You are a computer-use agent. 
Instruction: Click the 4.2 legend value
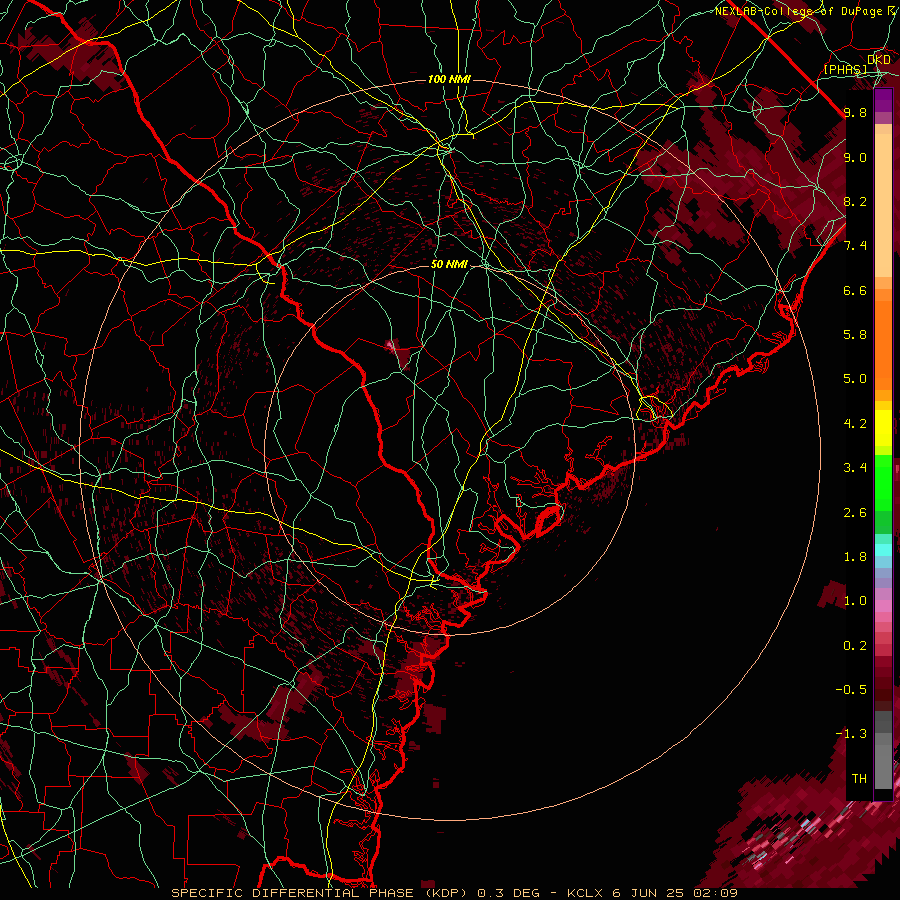coord(855,424)
